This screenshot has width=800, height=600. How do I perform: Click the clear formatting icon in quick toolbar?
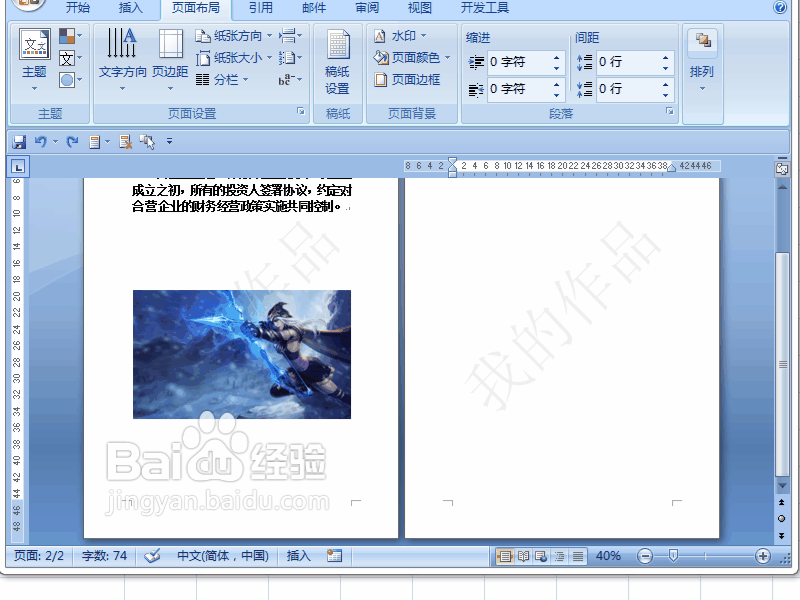(x=126, y=142)
